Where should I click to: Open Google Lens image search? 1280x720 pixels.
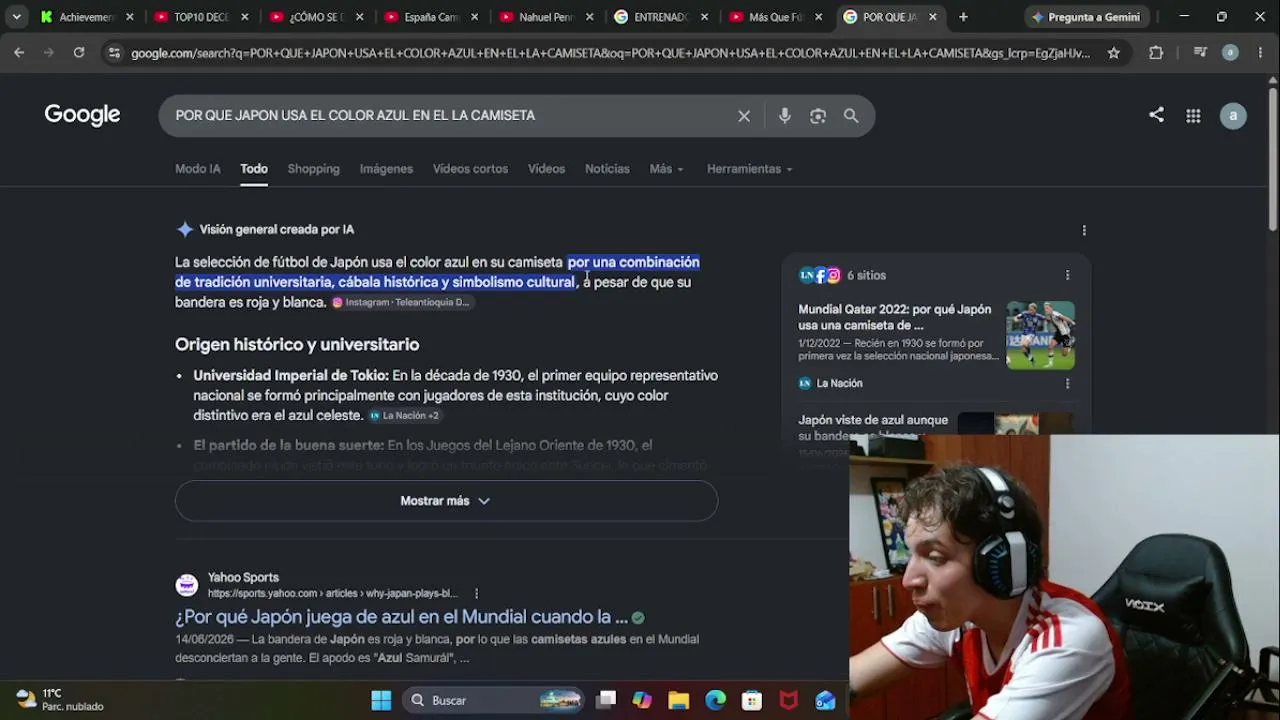point(818,116)
